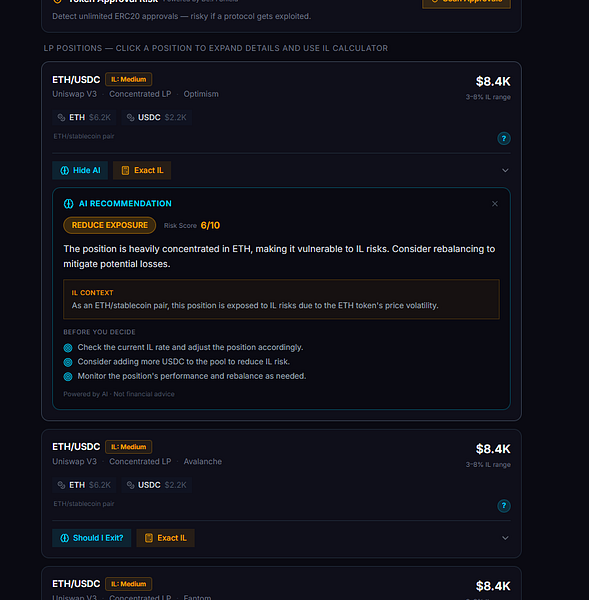This screenshot has height=600, width=589.
Task: Click the Optimism network label
Action: coord(201,94)
